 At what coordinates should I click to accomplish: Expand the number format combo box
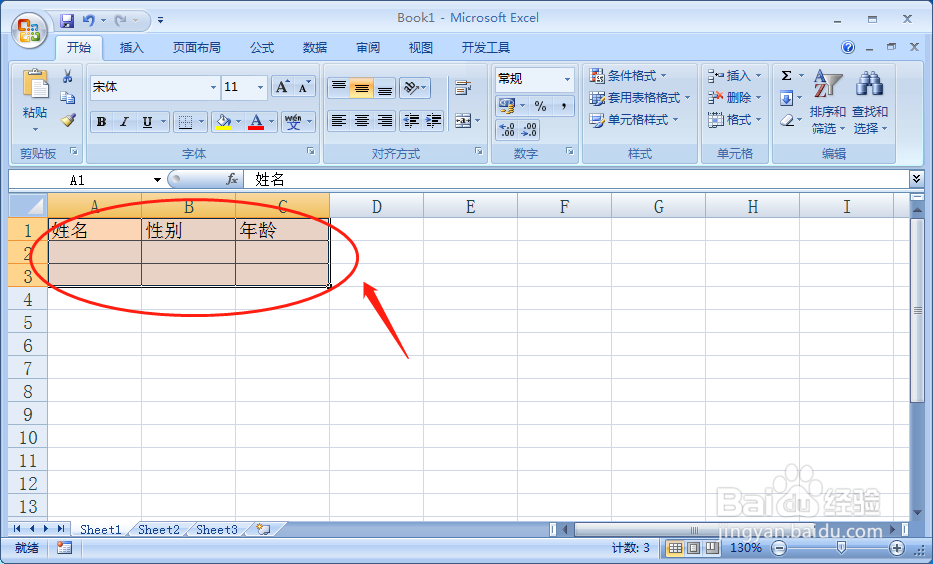coord(567,79)
